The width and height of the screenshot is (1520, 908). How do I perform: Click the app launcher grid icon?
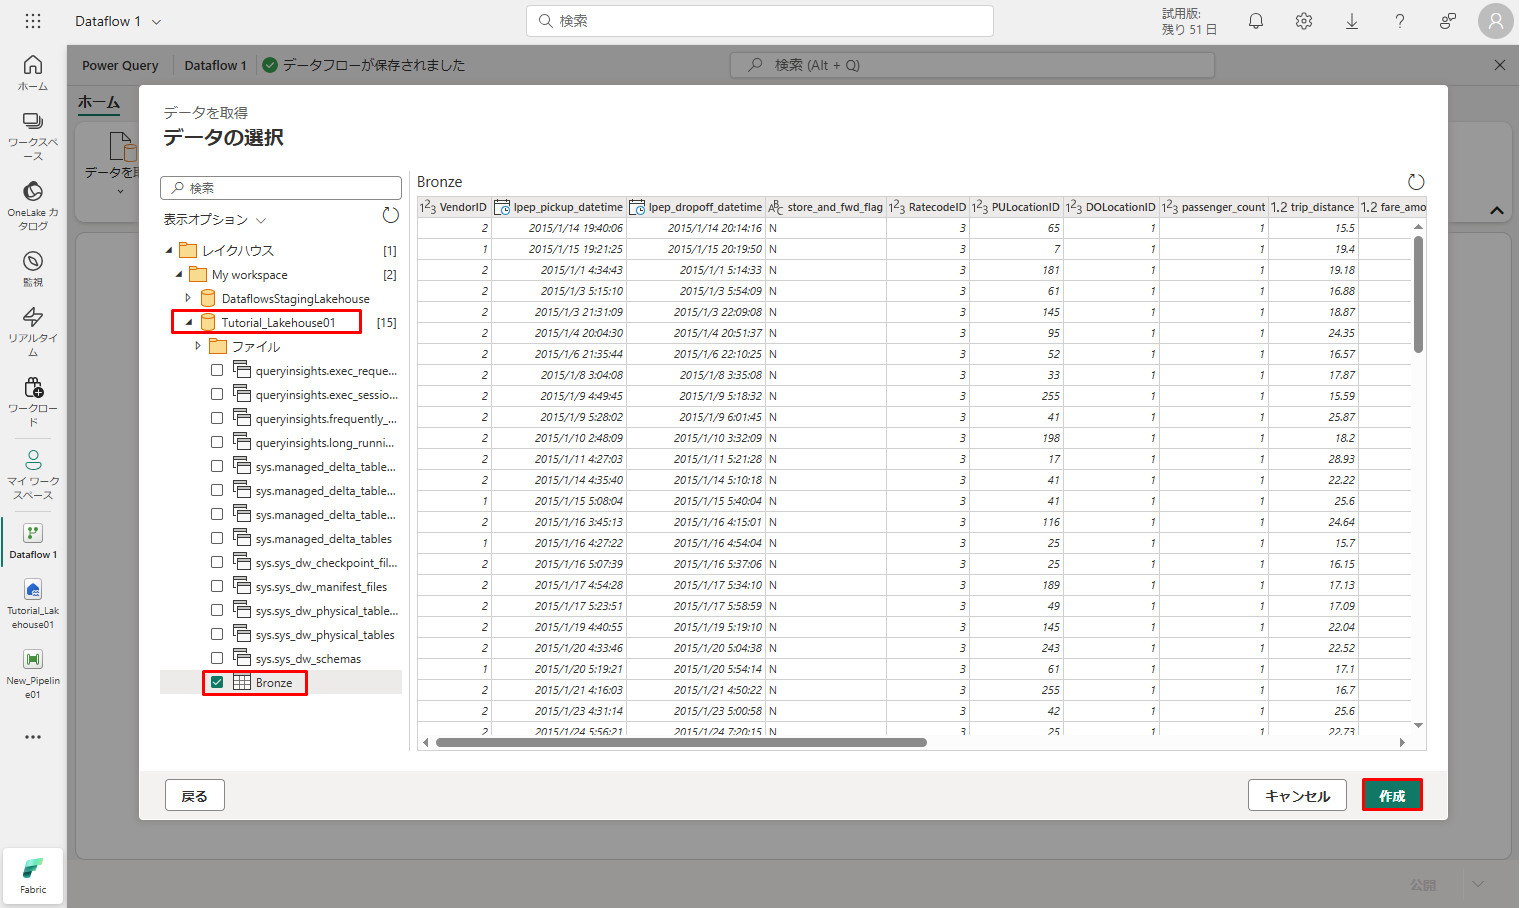pyautogui.click(x=33, y=21)
